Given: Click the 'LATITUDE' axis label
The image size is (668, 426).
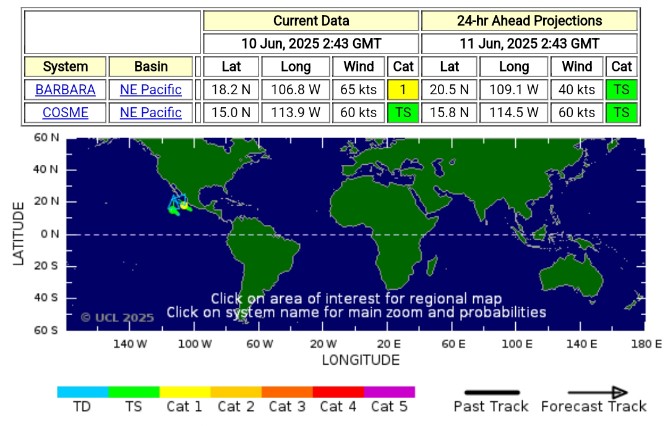Looking at the screenshot, I should tap(18, 234).
